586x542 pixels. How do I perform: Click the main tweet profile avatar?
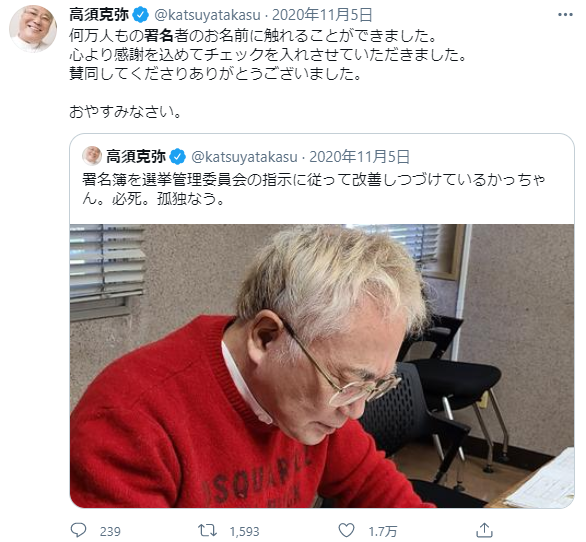click(33, 29)
